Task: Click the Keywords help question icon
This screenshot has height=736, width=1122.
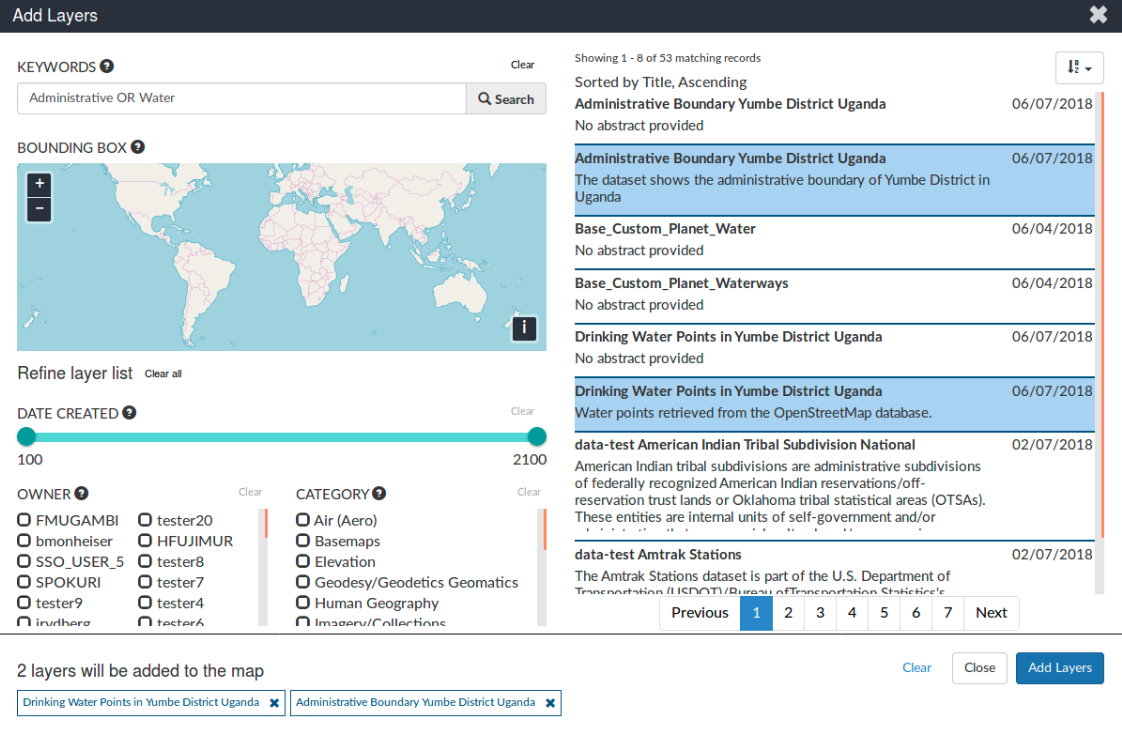Action: (107, 67)
